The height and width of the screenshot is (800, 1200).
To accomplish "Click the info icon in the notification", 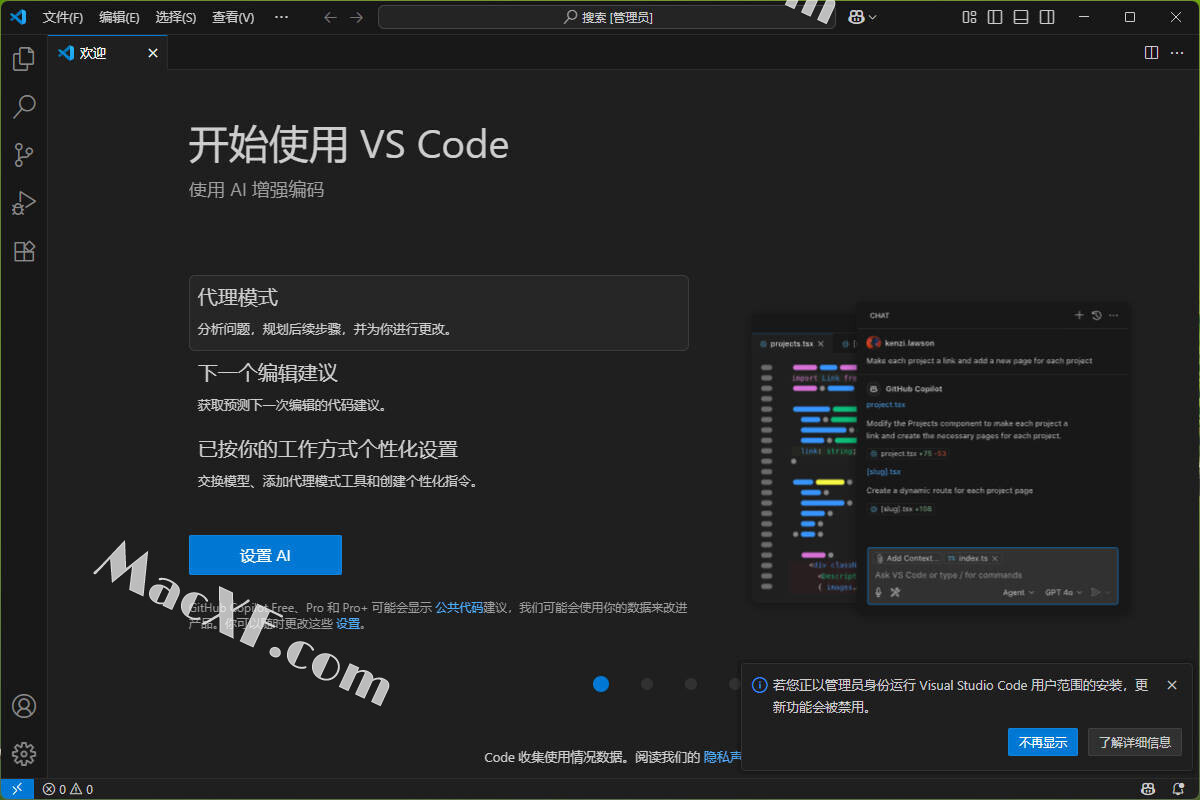I will coord(759,685).
